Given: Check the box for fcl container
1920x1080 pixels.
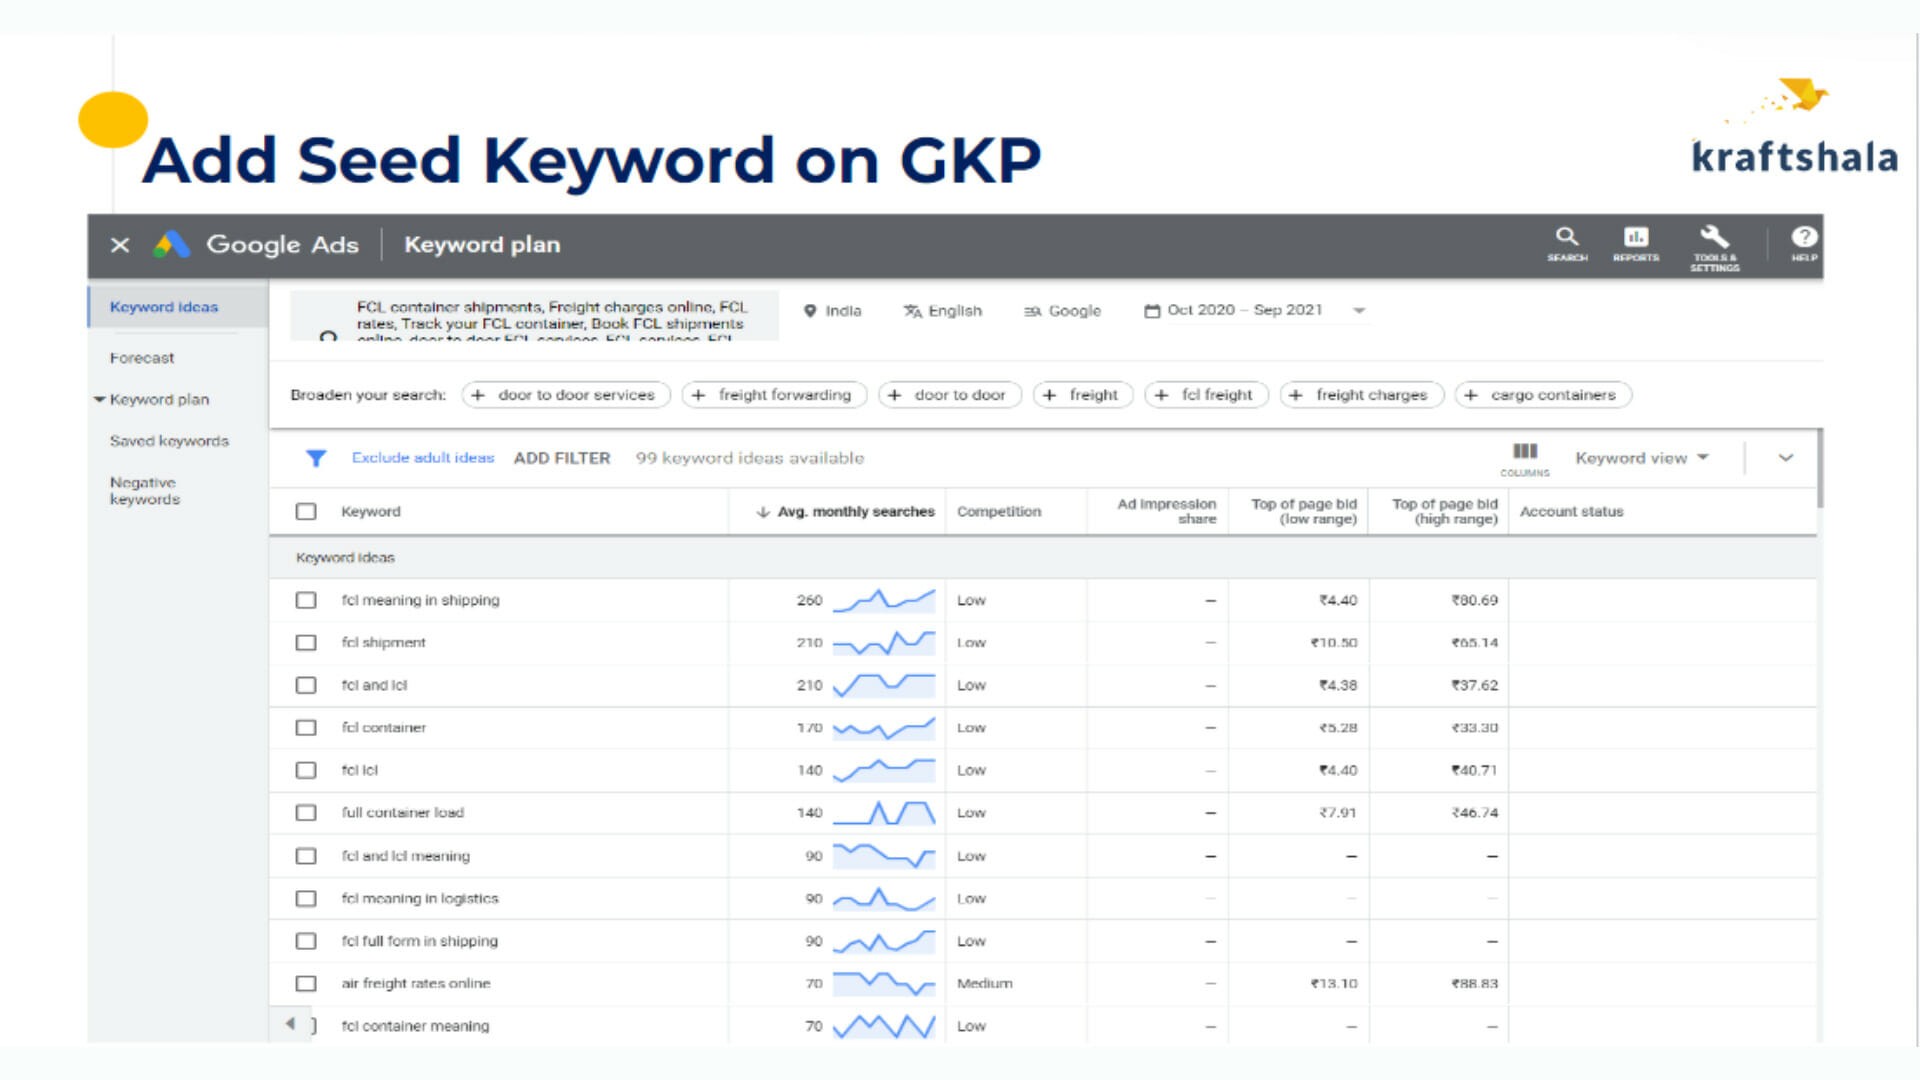Looking at the screenshot, I should coord(306,728).
